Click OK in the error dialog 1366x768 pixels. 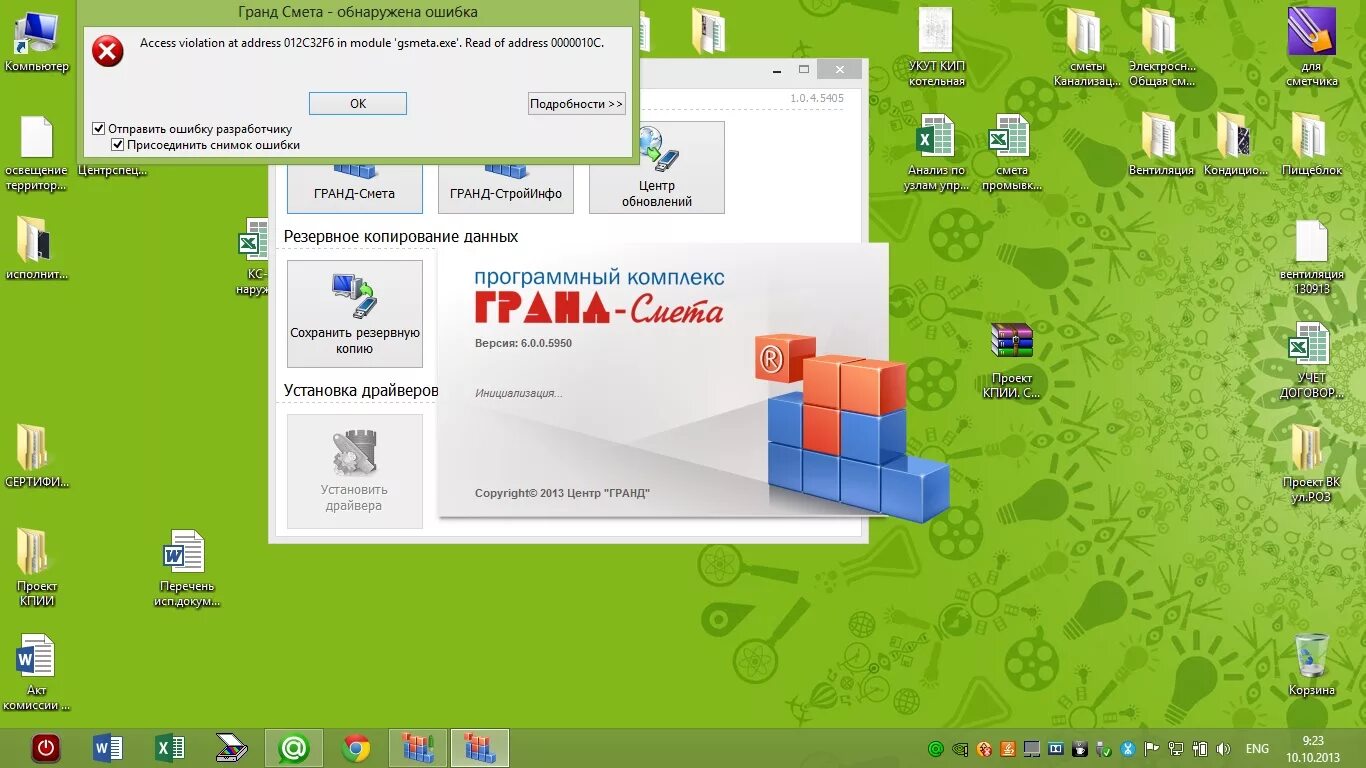point(357,103)
